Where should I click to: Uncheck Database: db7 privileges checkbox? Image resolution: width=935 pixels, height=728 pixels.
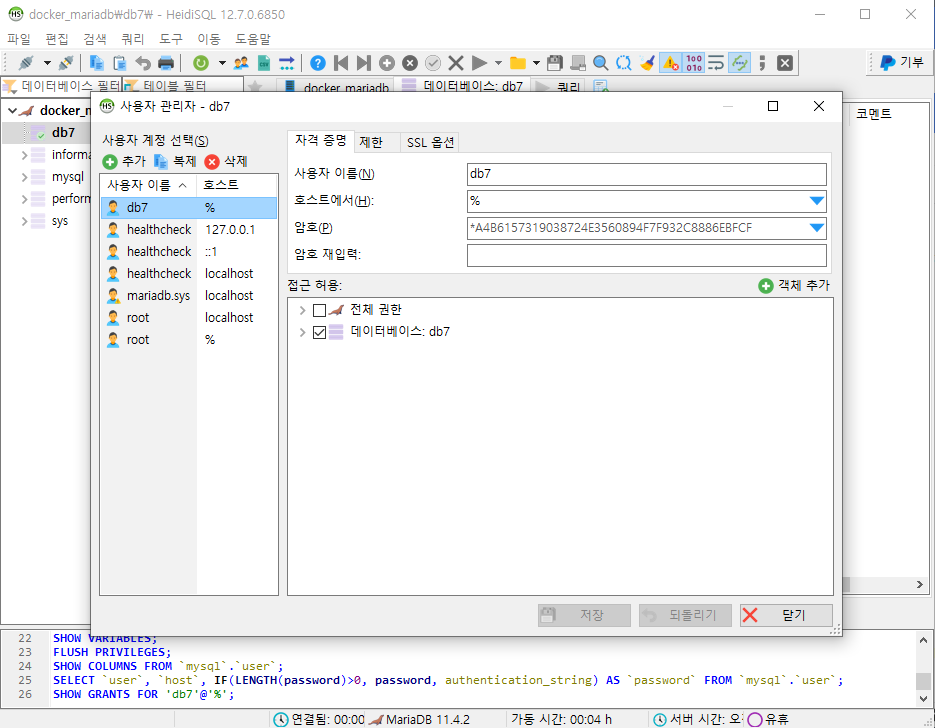pyautogui.click(x=320, y=332)
